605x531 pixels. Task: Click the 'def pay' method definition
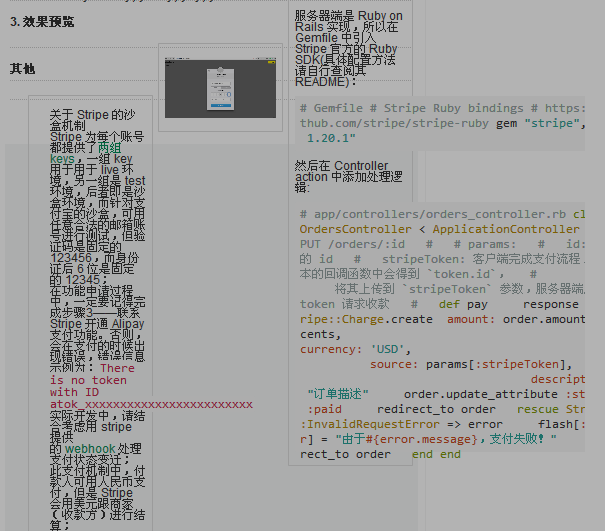(x=463, y=304)
